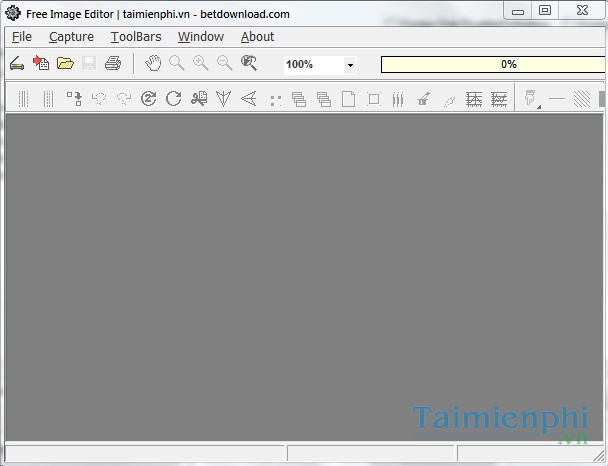This screenshot has height=466, width=608.
Task: Open the About menu
Action: click(257, 37)
